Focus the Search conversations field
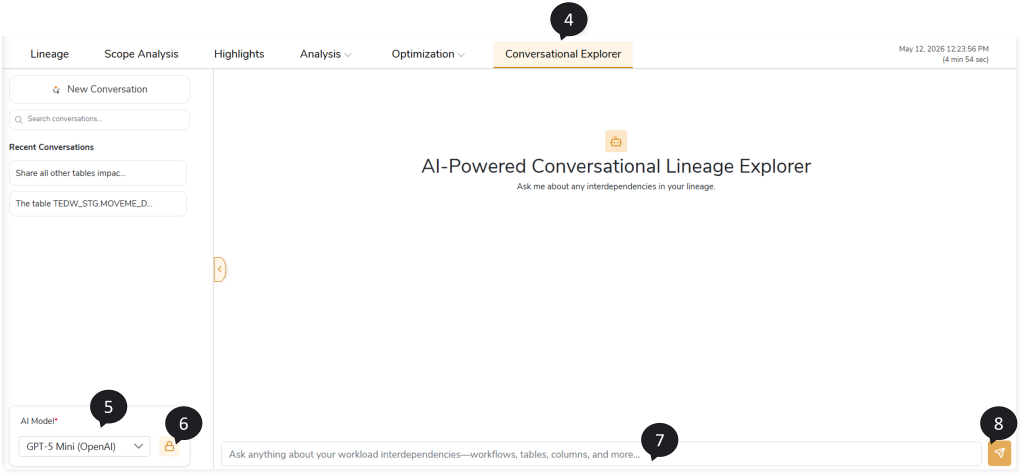The image size is (1024, 476). tap(99, 119)
